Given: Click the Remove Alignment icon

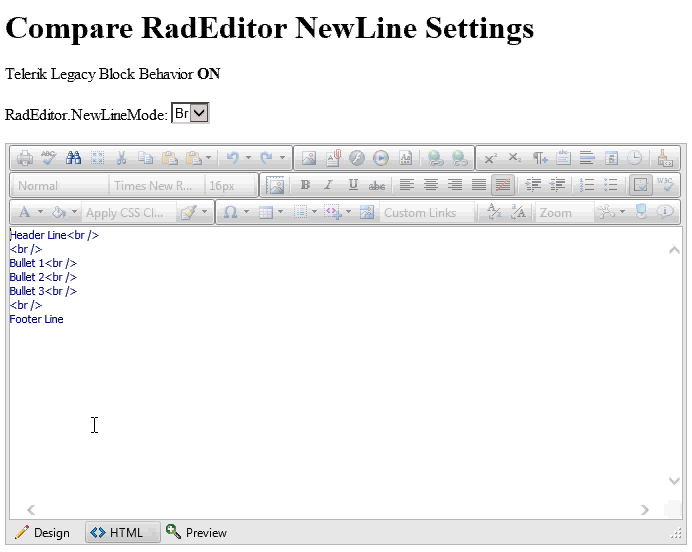Looking at the screenshot, I should (x=503, y=185).
